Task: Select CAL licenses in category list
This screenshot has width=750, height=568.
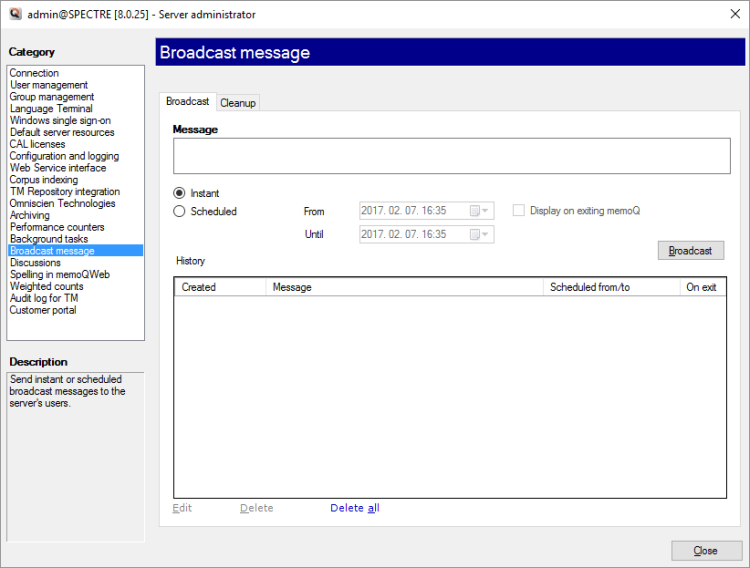Action: [37, 144]
